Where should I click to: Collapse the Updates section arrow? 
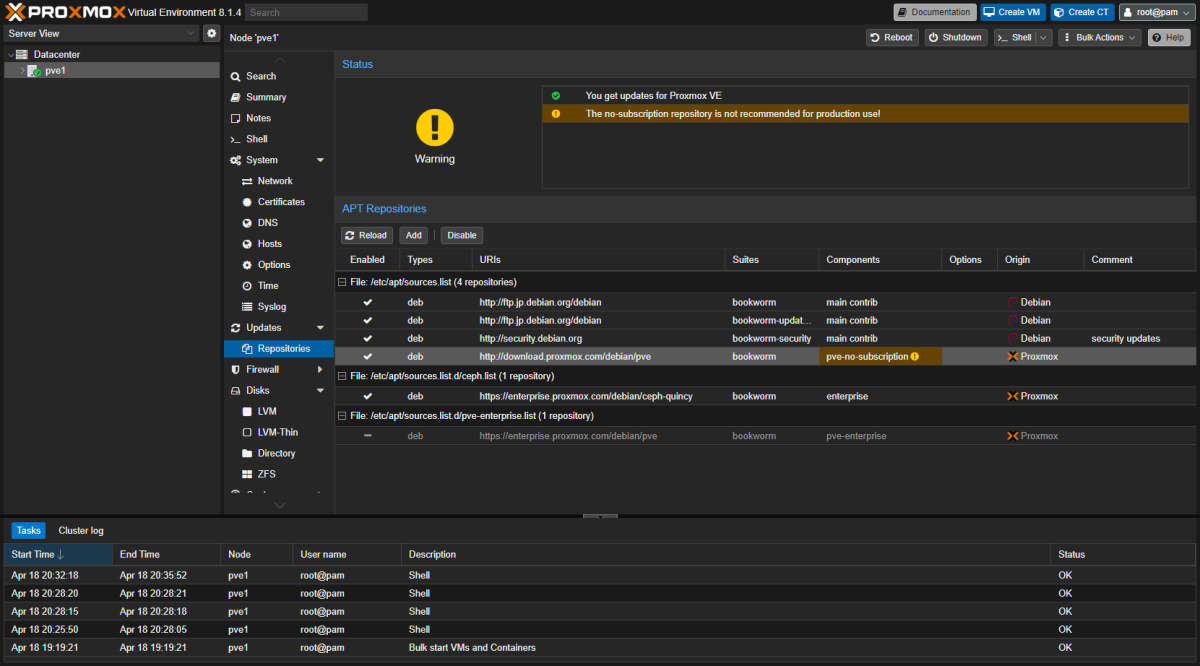click(320, 328)
